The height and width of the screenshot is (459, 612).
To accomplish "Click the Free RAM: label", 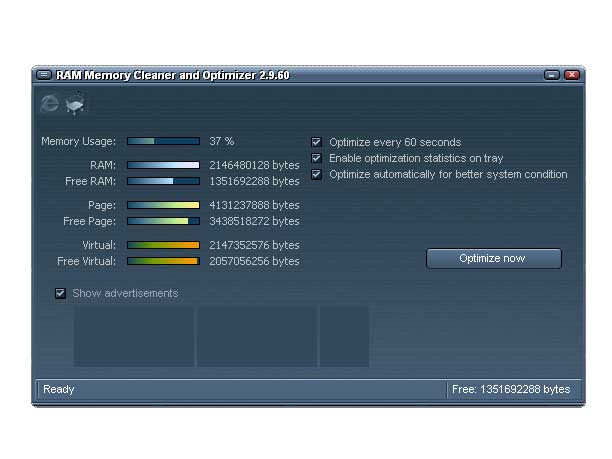I will (90, 181).
